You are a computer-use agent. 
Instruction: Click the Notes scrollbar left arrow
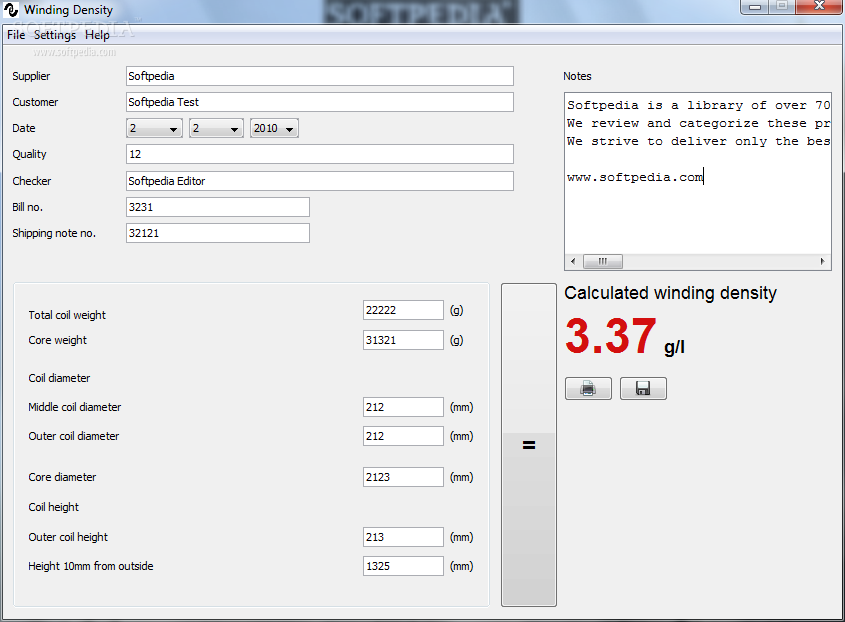[x=573, y=261]
